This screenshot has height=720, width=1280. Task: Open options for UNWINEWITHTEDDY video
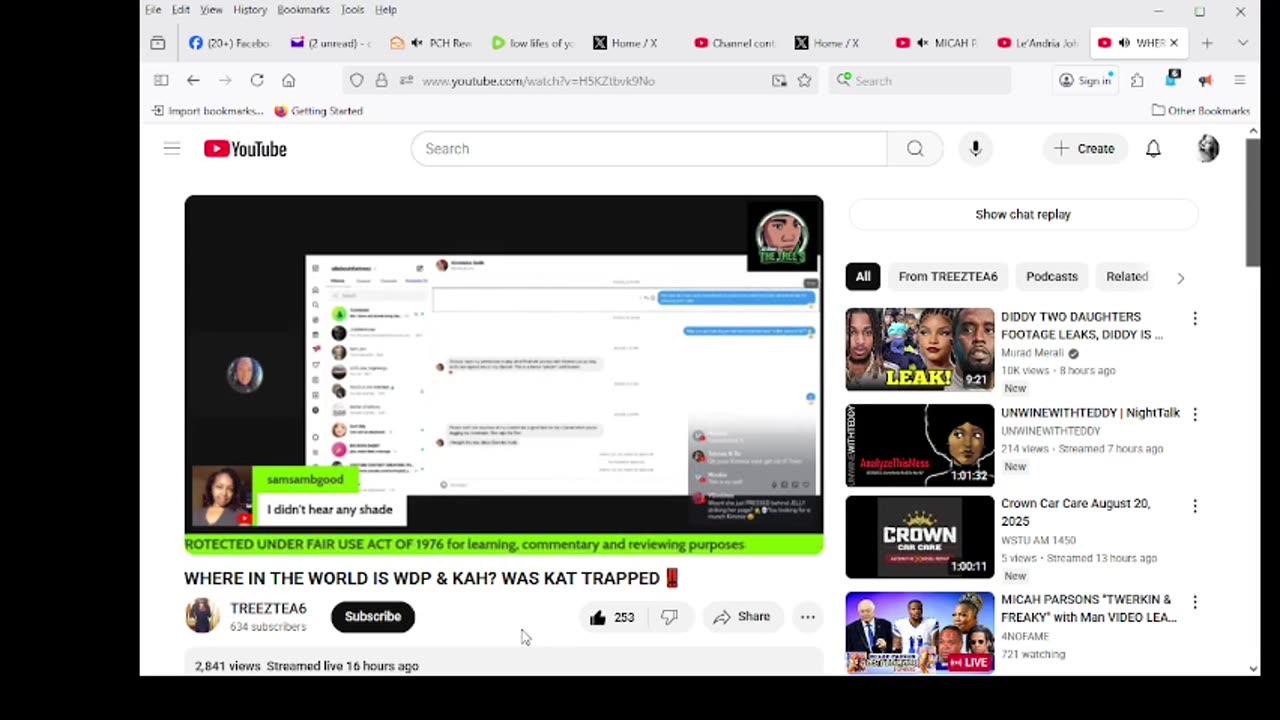pyautogui.click(x=1194, y=414)
